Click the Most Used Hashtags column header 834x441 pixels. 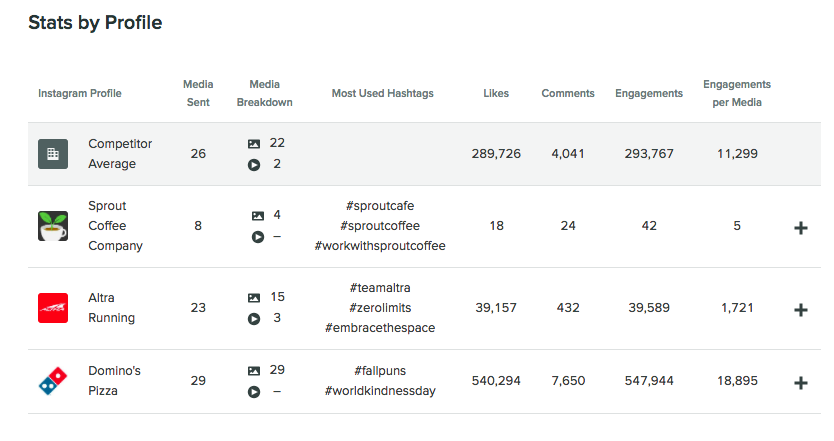point(382,93)
